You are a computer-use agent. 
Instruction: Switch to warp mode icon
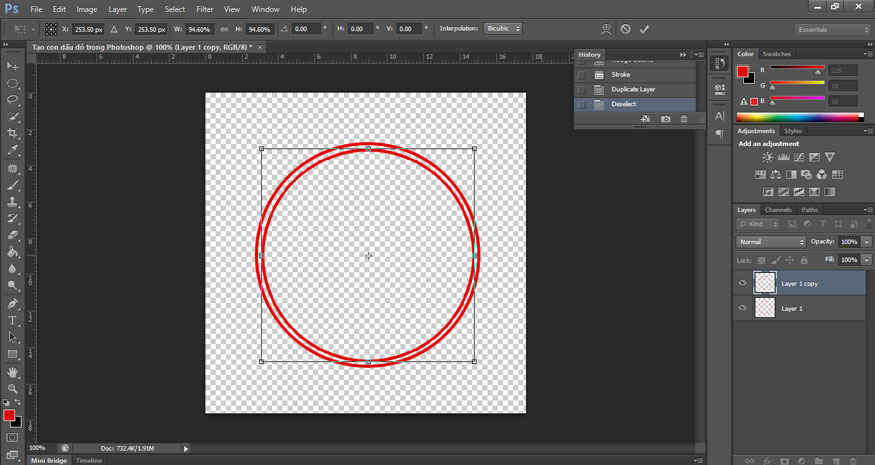pos(607,29)
